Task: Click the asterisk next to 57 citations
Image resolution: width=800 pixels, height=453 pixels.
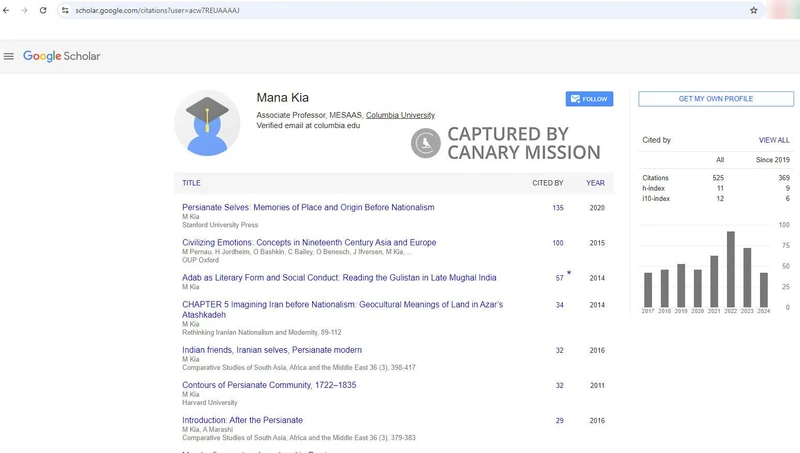Action: (x=569, y=273)
